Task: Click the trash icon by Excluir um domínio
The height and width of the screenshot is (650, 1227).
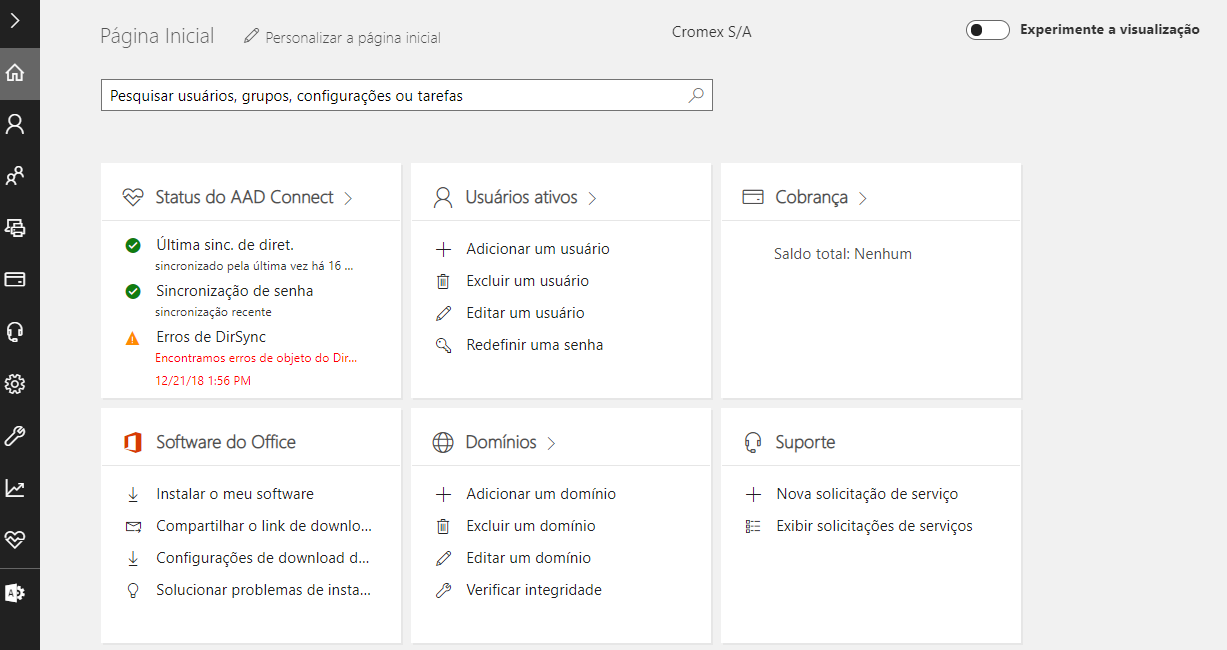Action: (x=443, y=526)
